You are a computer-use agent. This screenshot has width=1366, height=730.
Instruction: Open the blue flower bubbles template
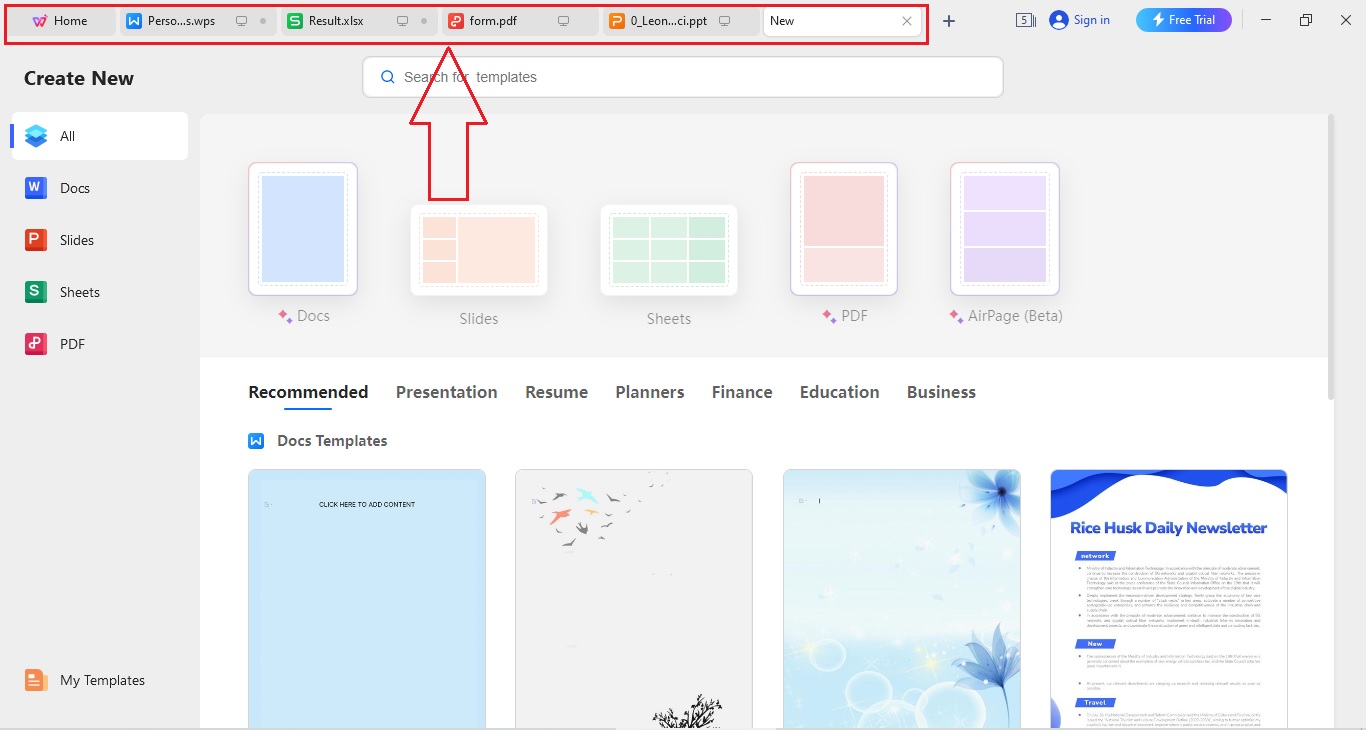[x=902, y=599]
